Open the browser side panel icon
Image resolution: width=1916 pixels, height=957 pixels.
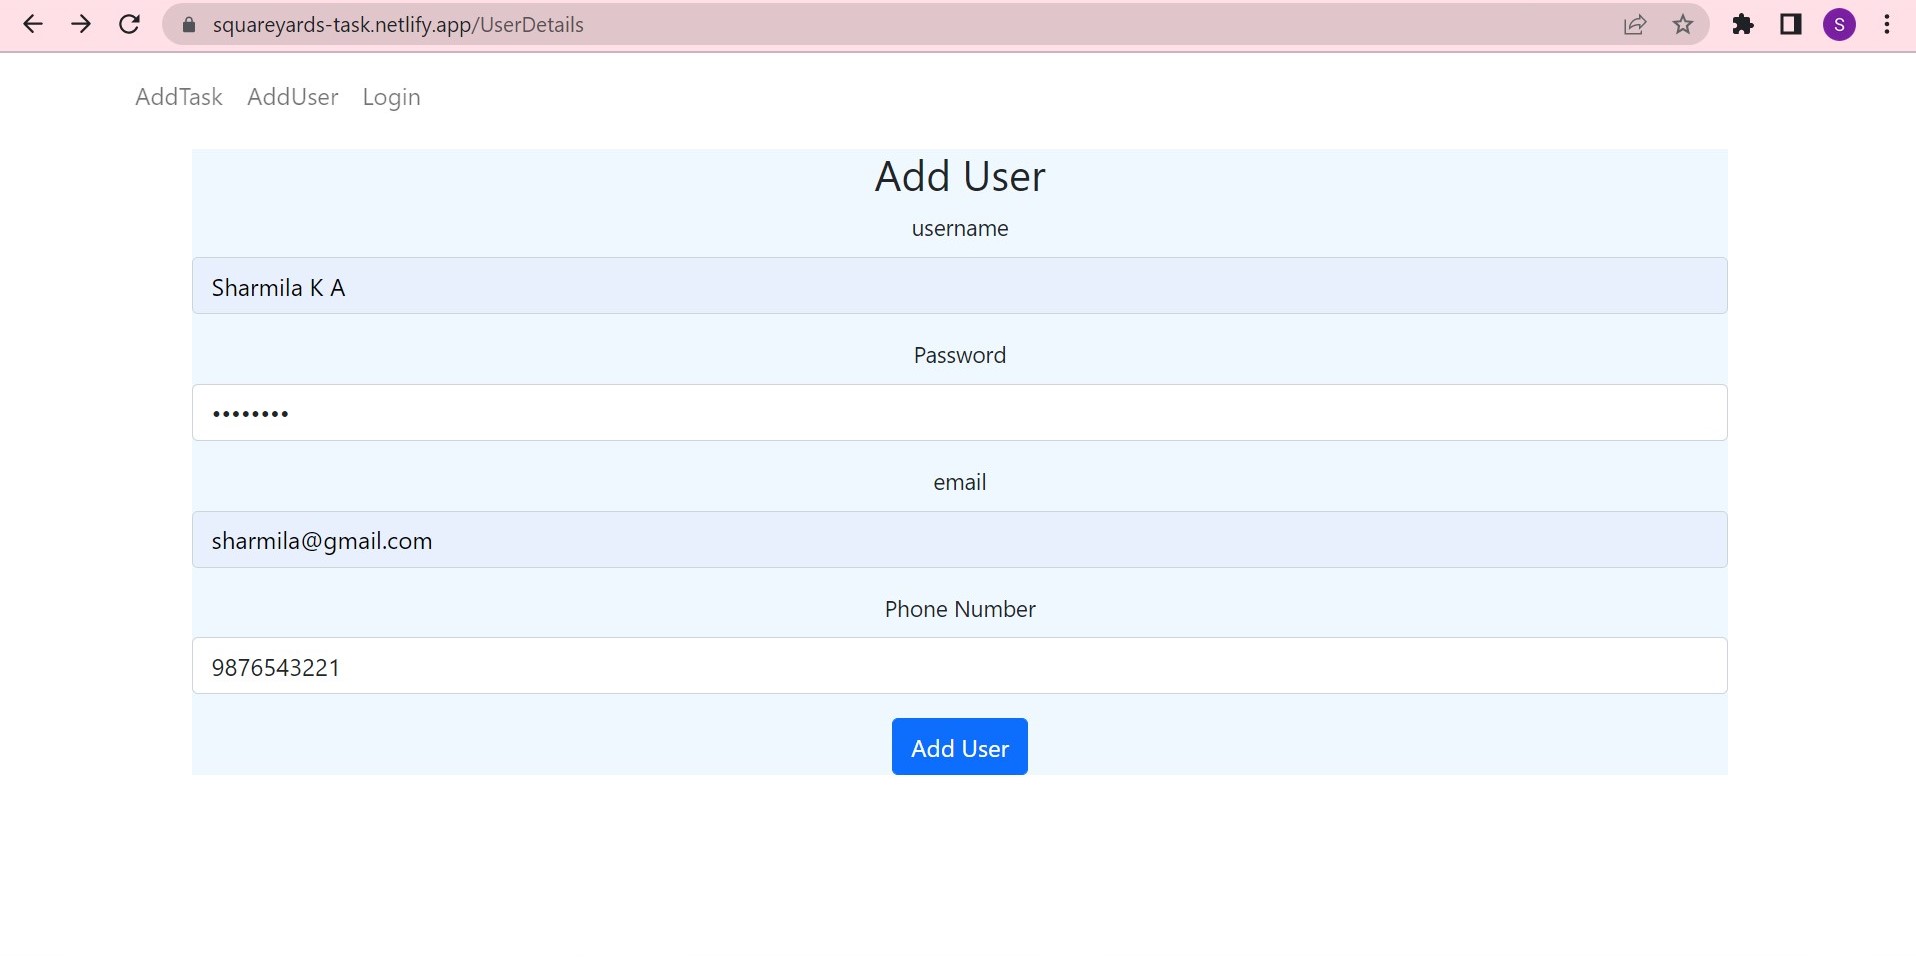tap(1791, 24)
